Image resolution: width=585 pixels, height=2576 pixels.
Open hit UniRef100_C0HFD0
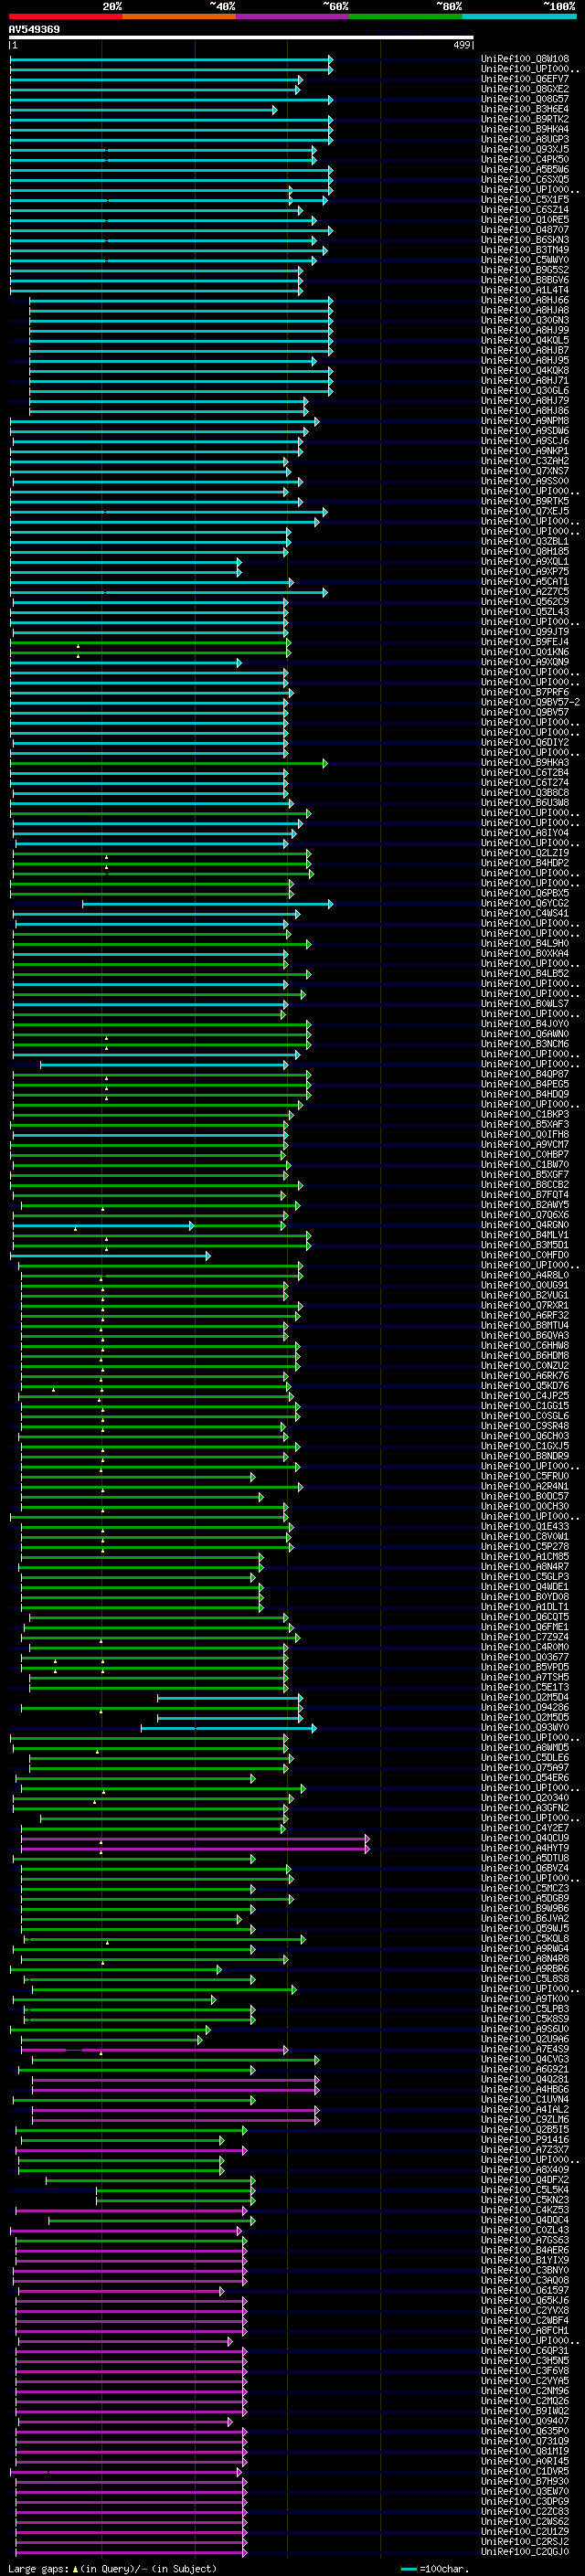[525, 1255]
